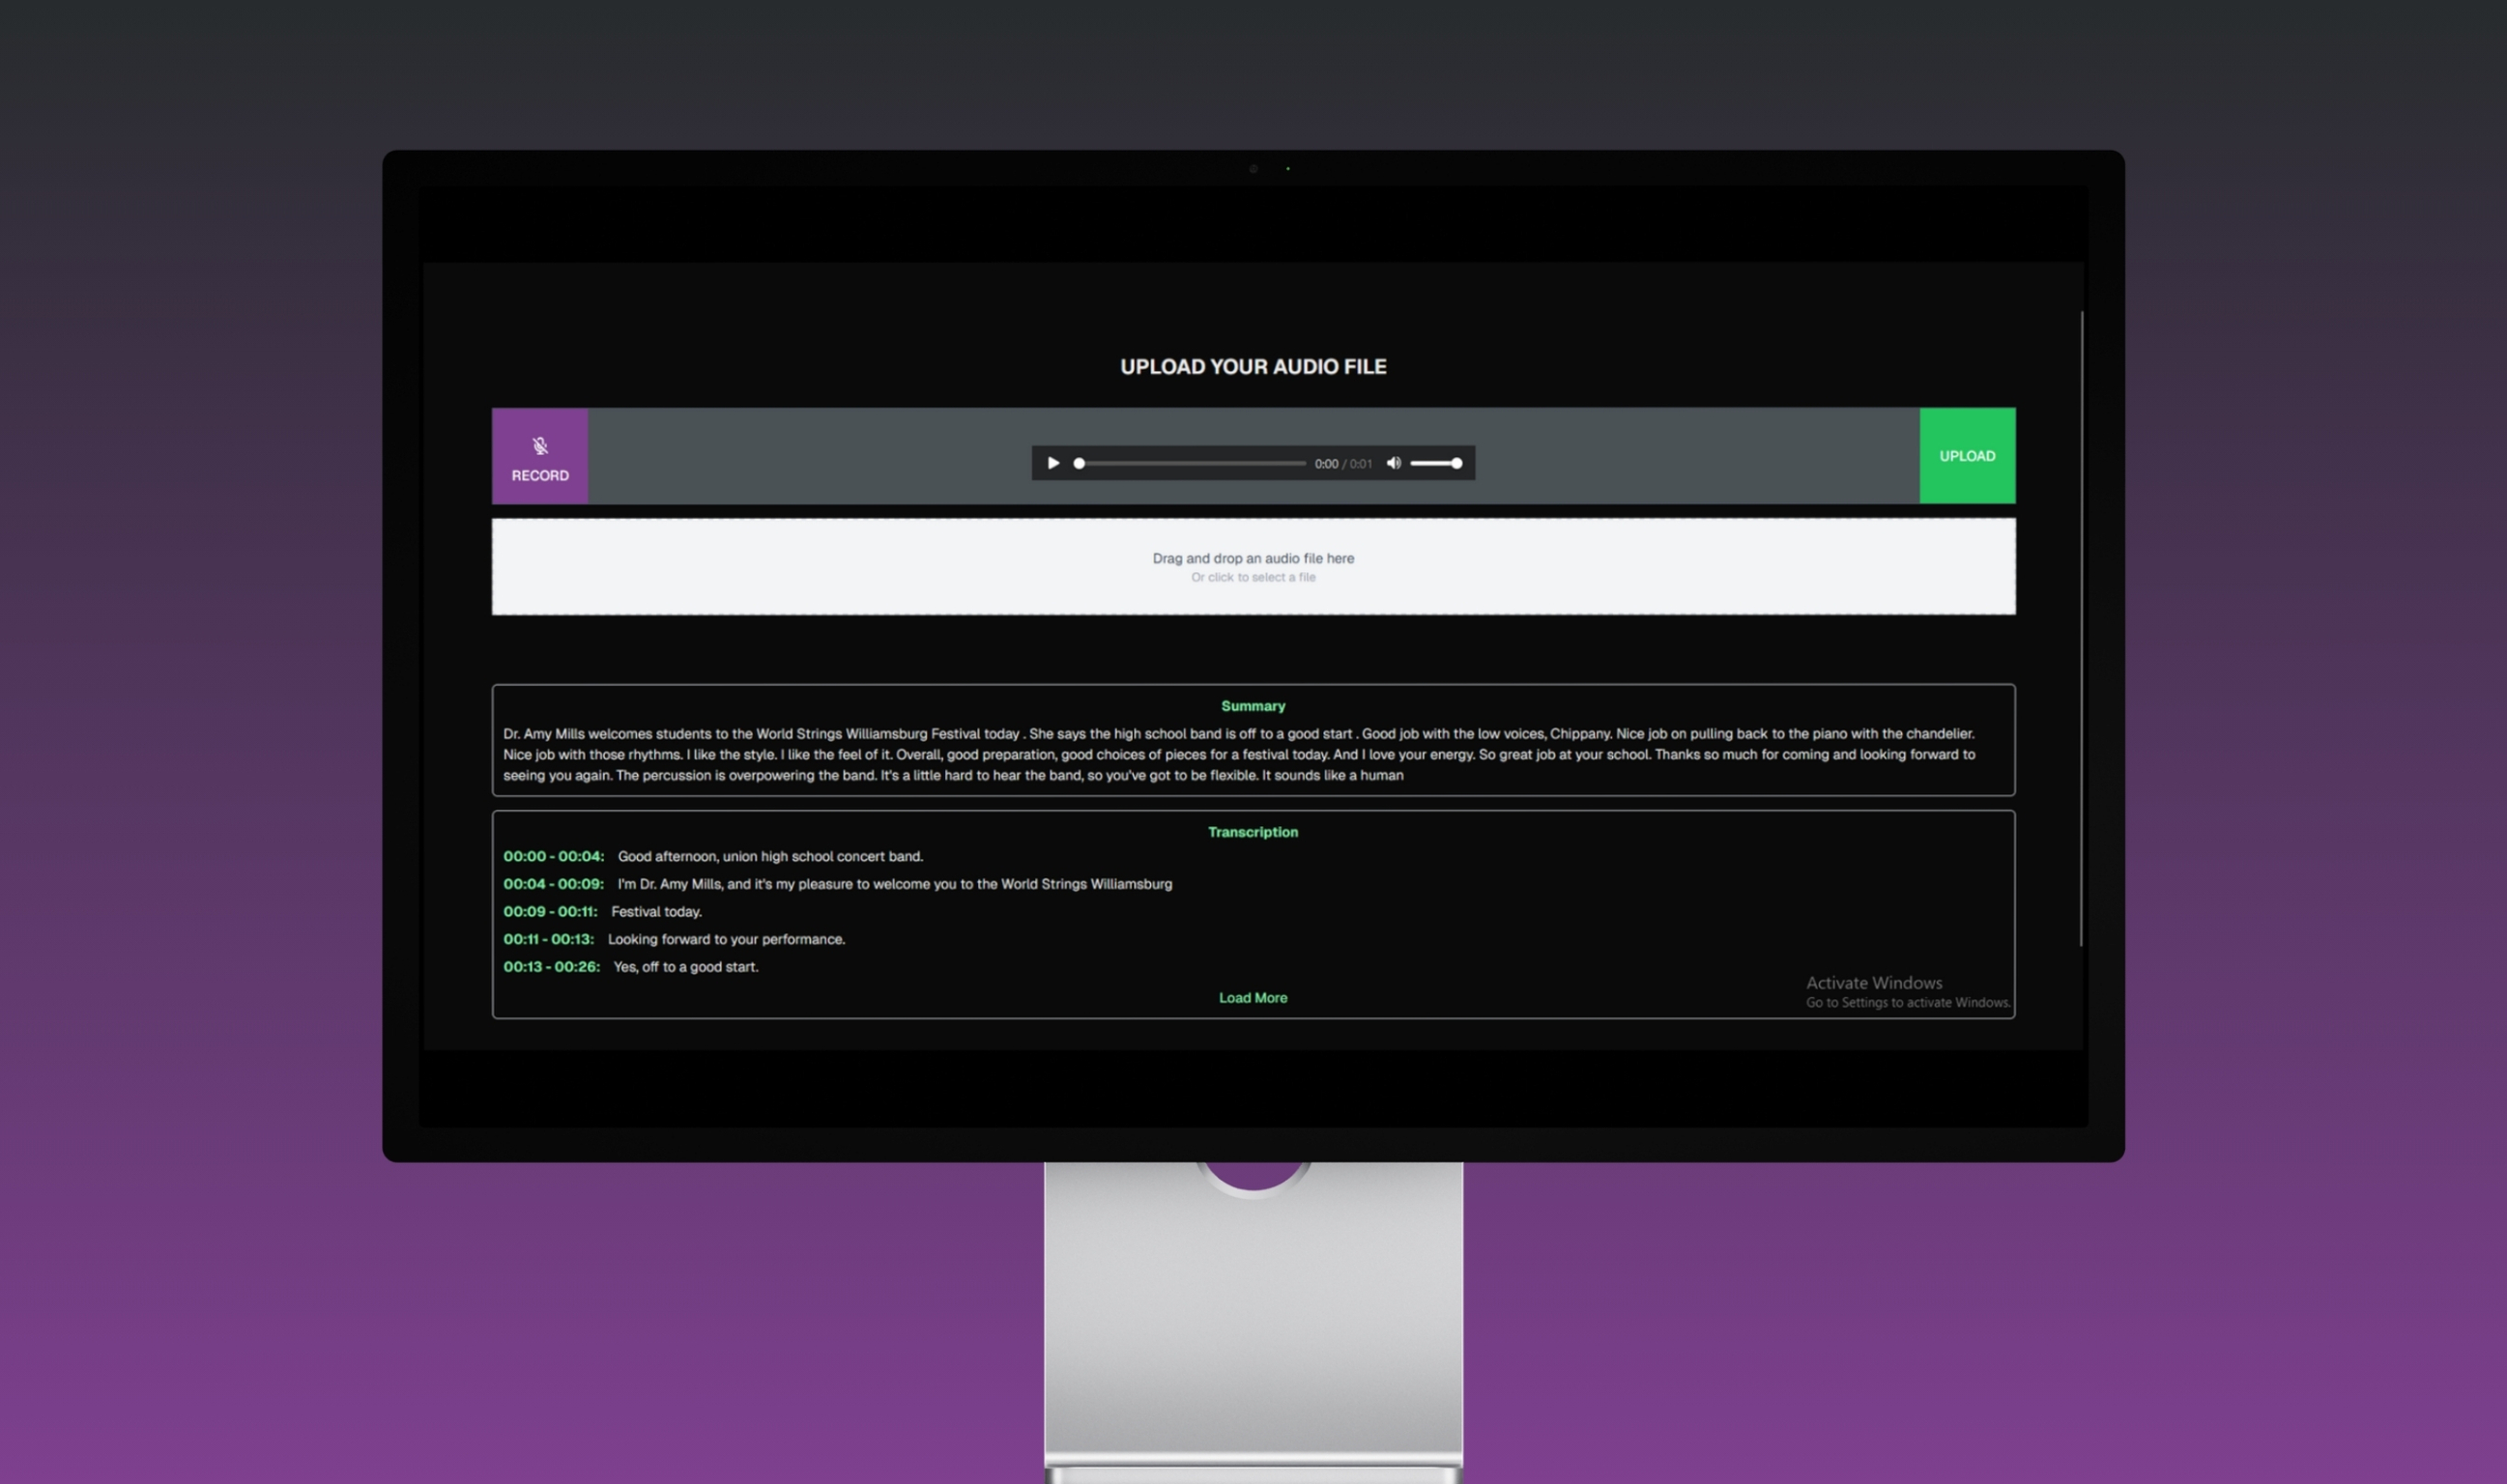Click Load More in Transcription
This screenshot has width=2507, height=1484.
coord(1253,998)
